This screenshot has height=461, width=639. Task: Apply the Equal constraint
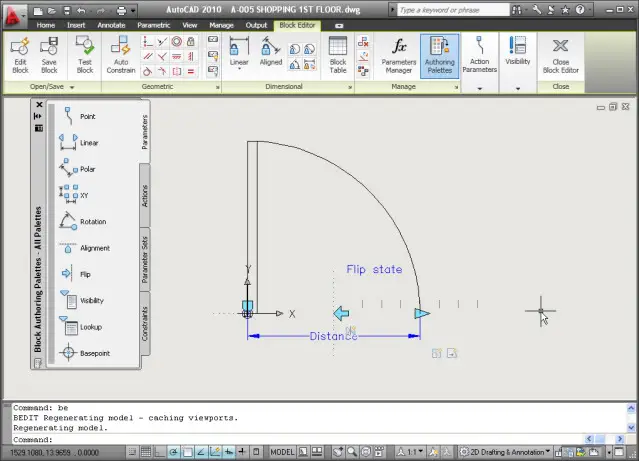(x=191, y=71)
